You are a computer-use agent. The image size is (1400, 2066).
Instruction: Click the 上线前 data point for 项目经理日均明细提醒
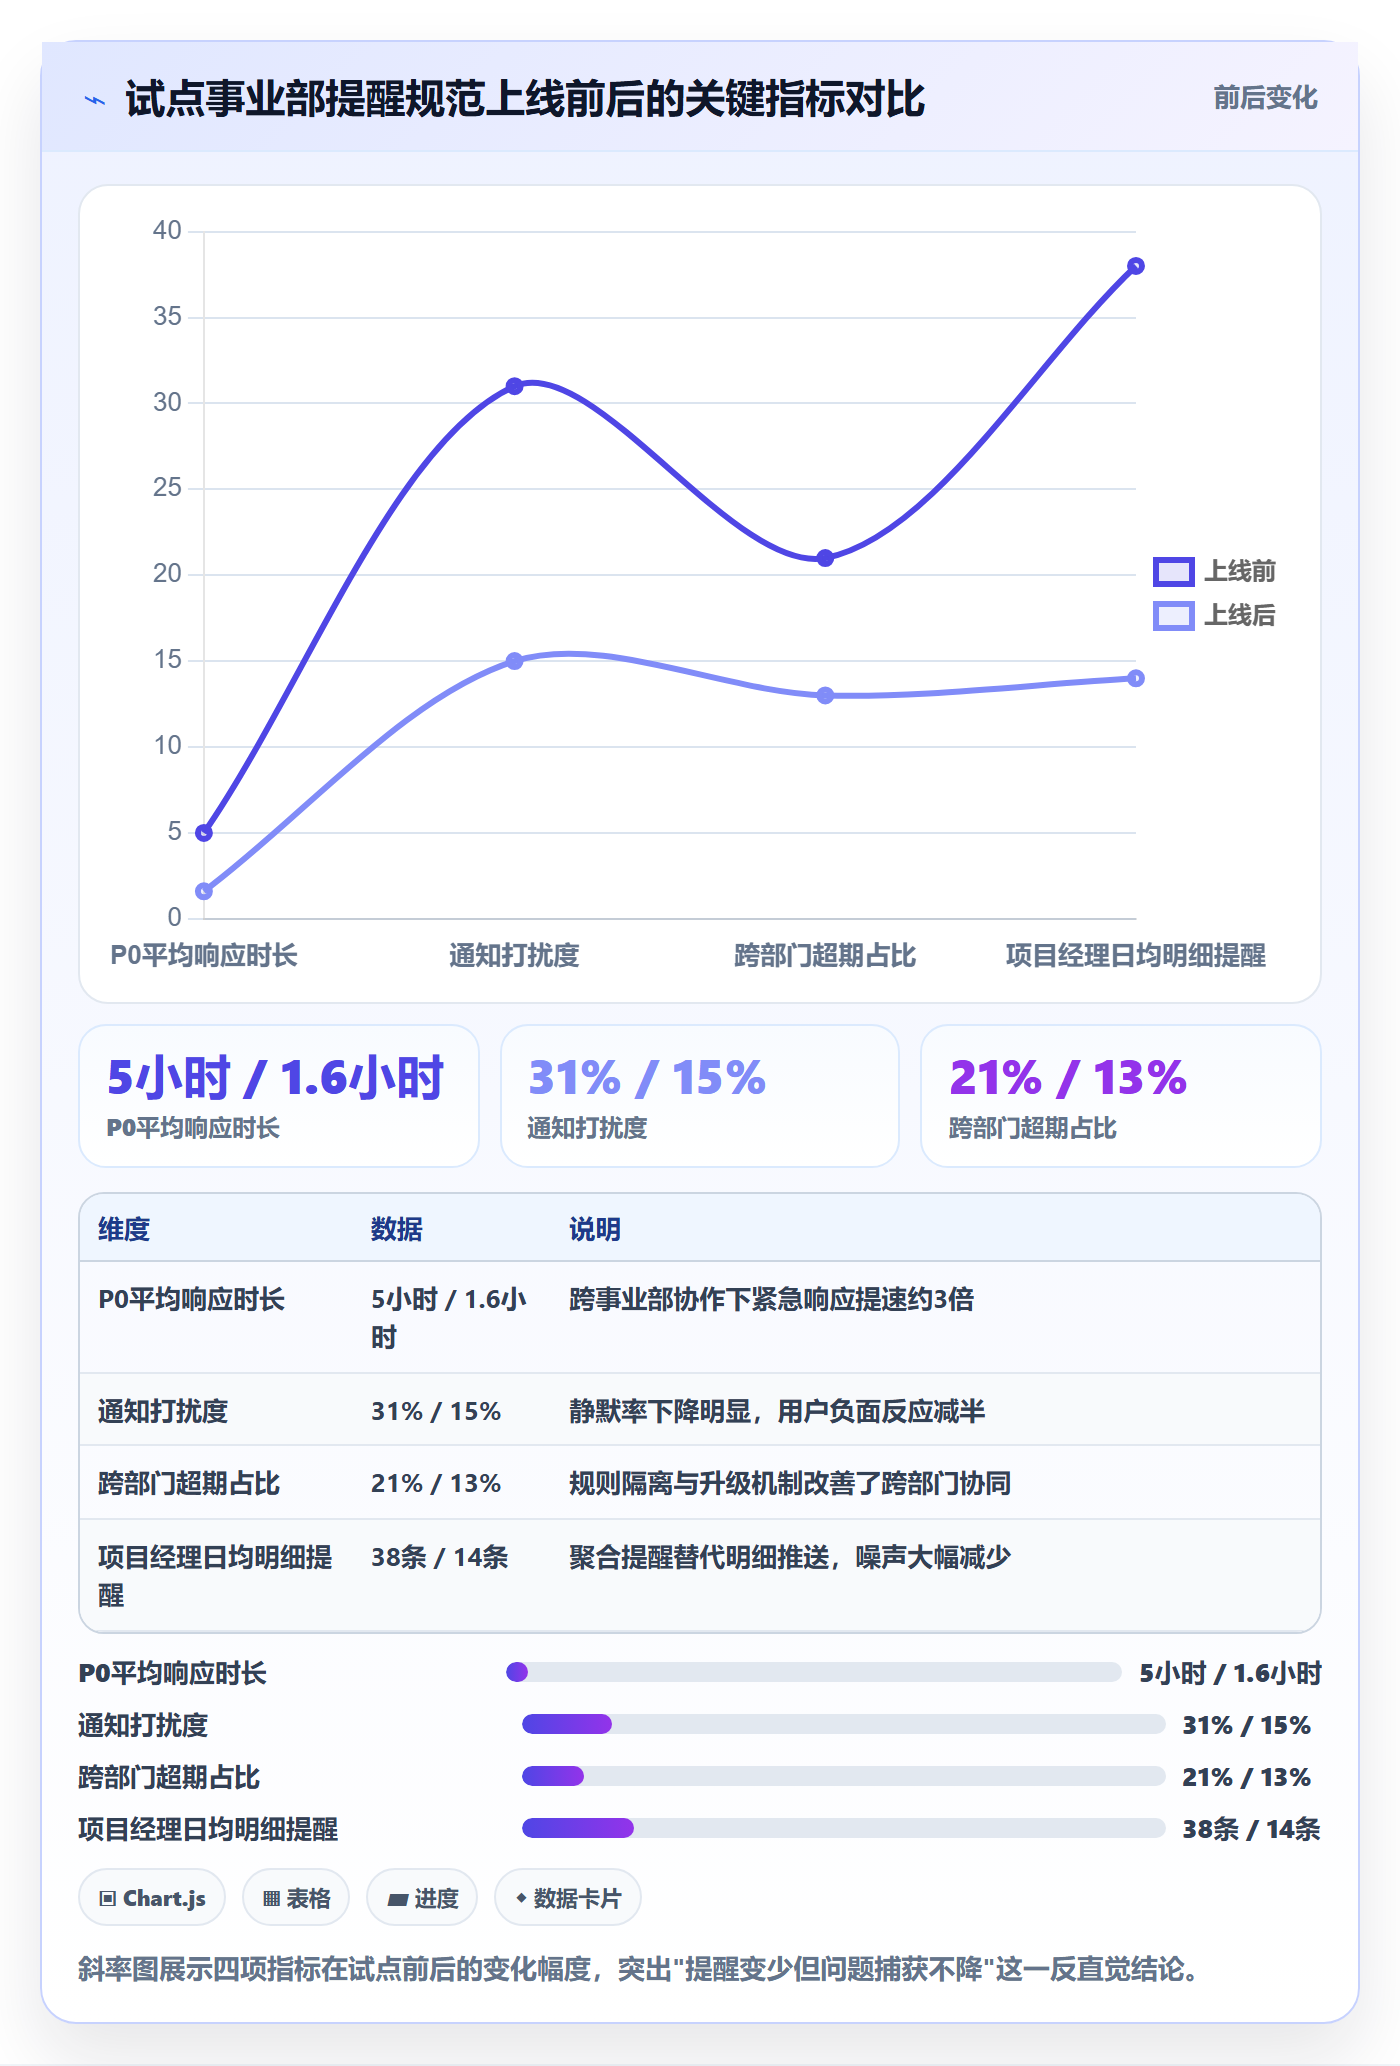[x=1136, y=266]
